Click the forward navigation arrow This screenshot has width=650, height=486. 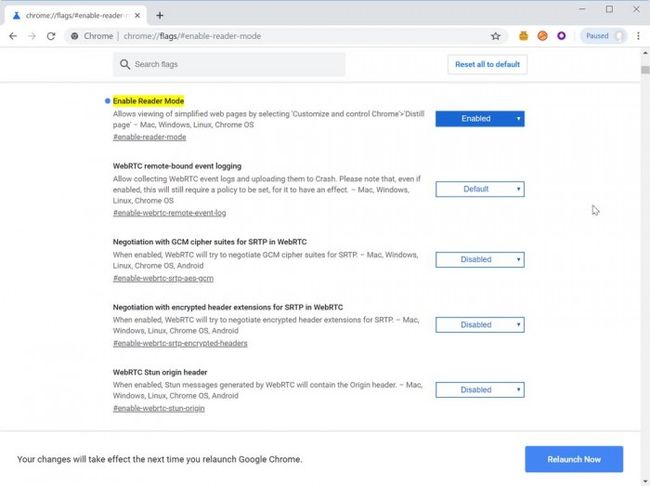32,36
